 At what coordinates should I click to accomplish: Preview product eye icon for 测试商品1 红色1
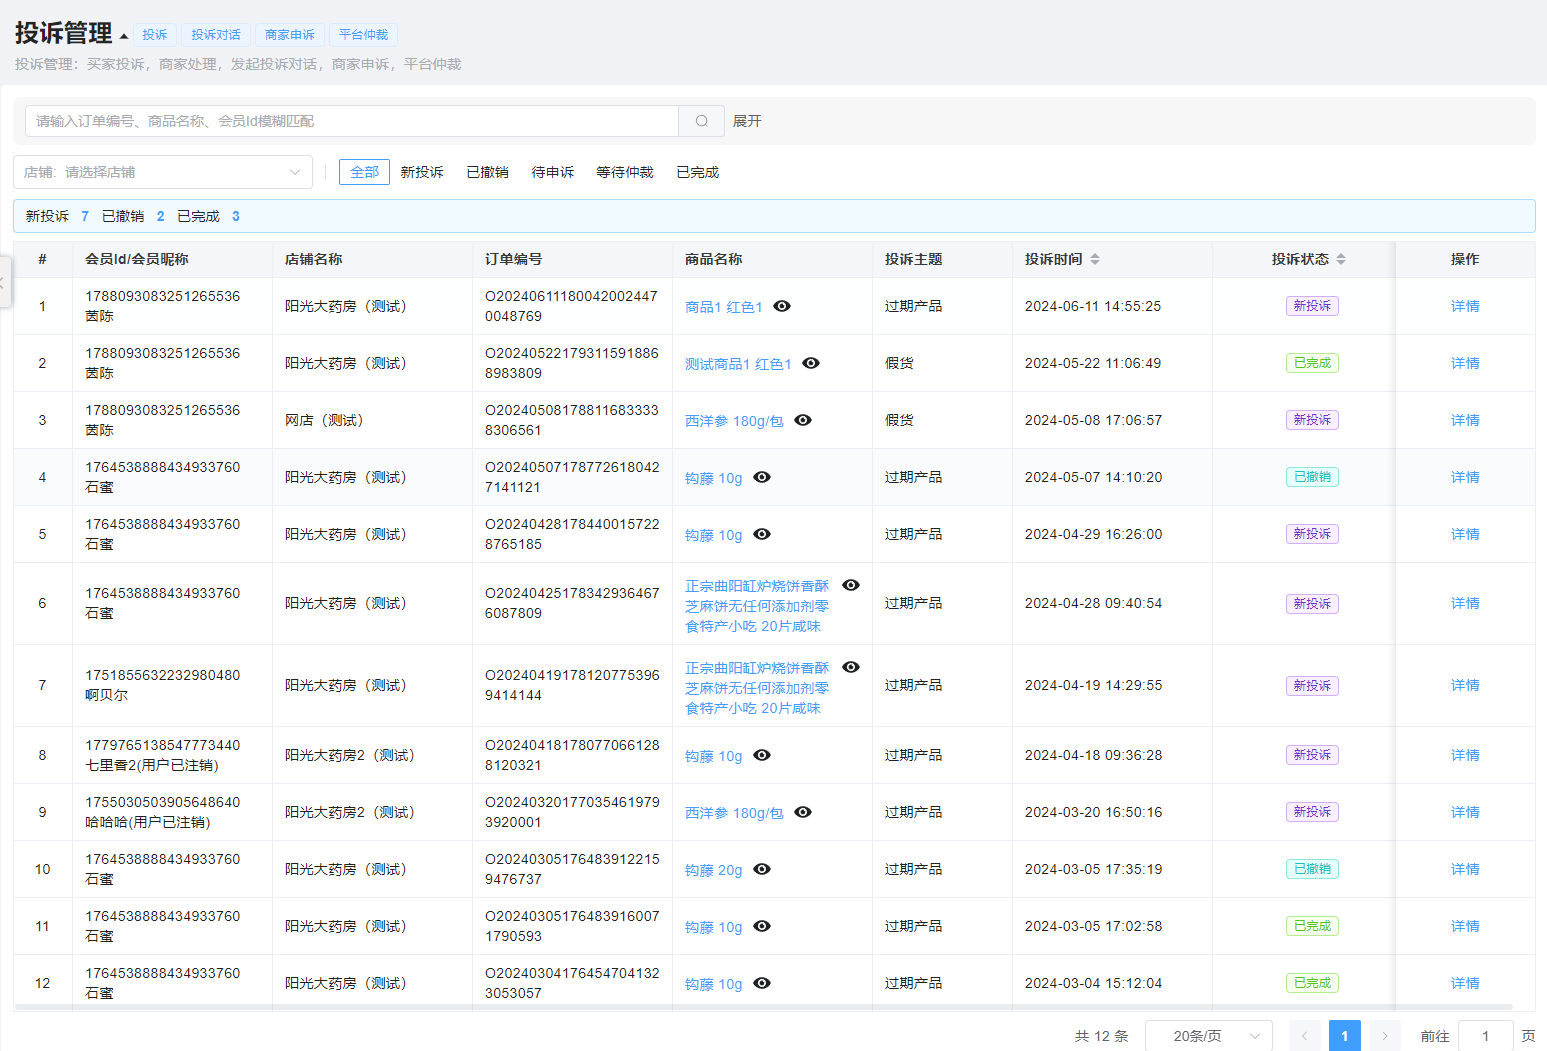click(x=811, y=363)
